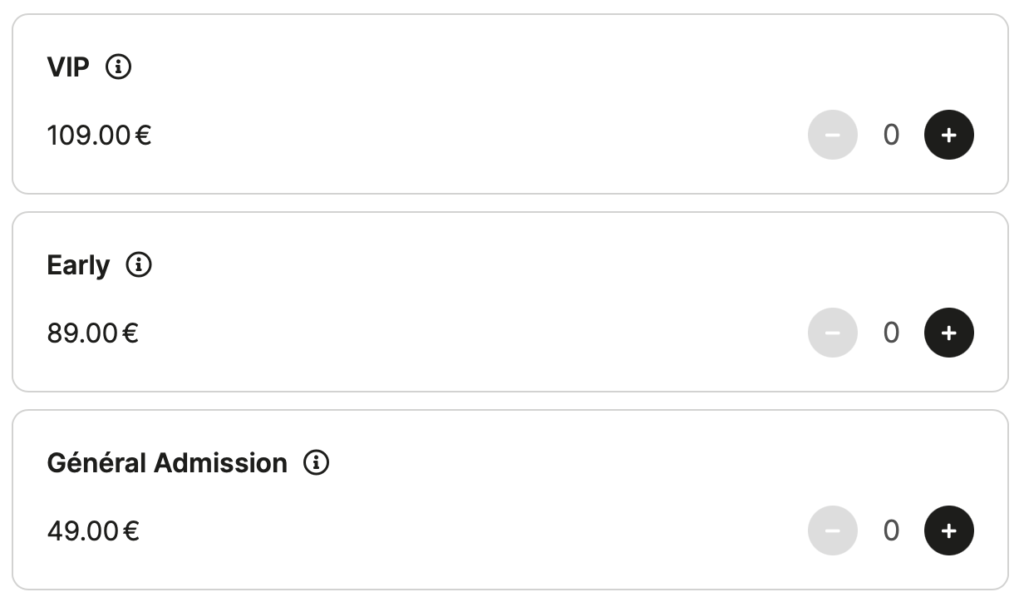This screenshot has width=1024, height=602.
Task: Click the Général Admission info icon
Action: point(316,463)
